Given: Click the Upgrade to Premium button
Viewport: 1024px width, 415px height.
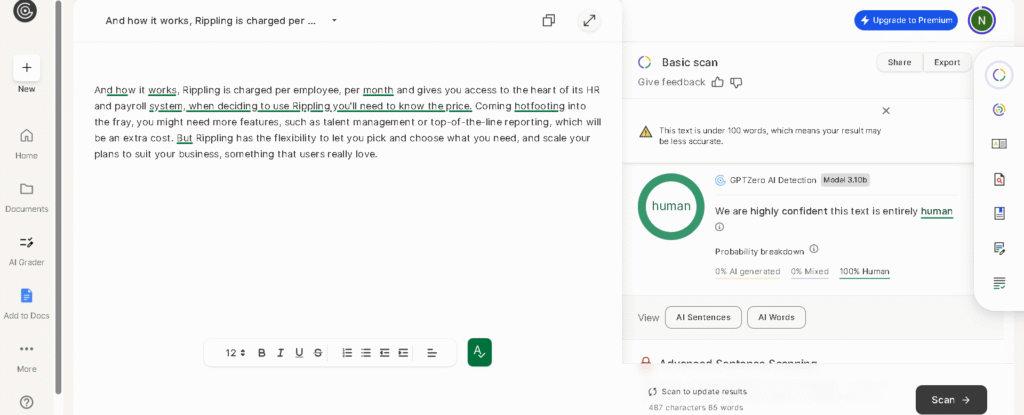Looking at the screenshot, I should click(x=905, y=20).
